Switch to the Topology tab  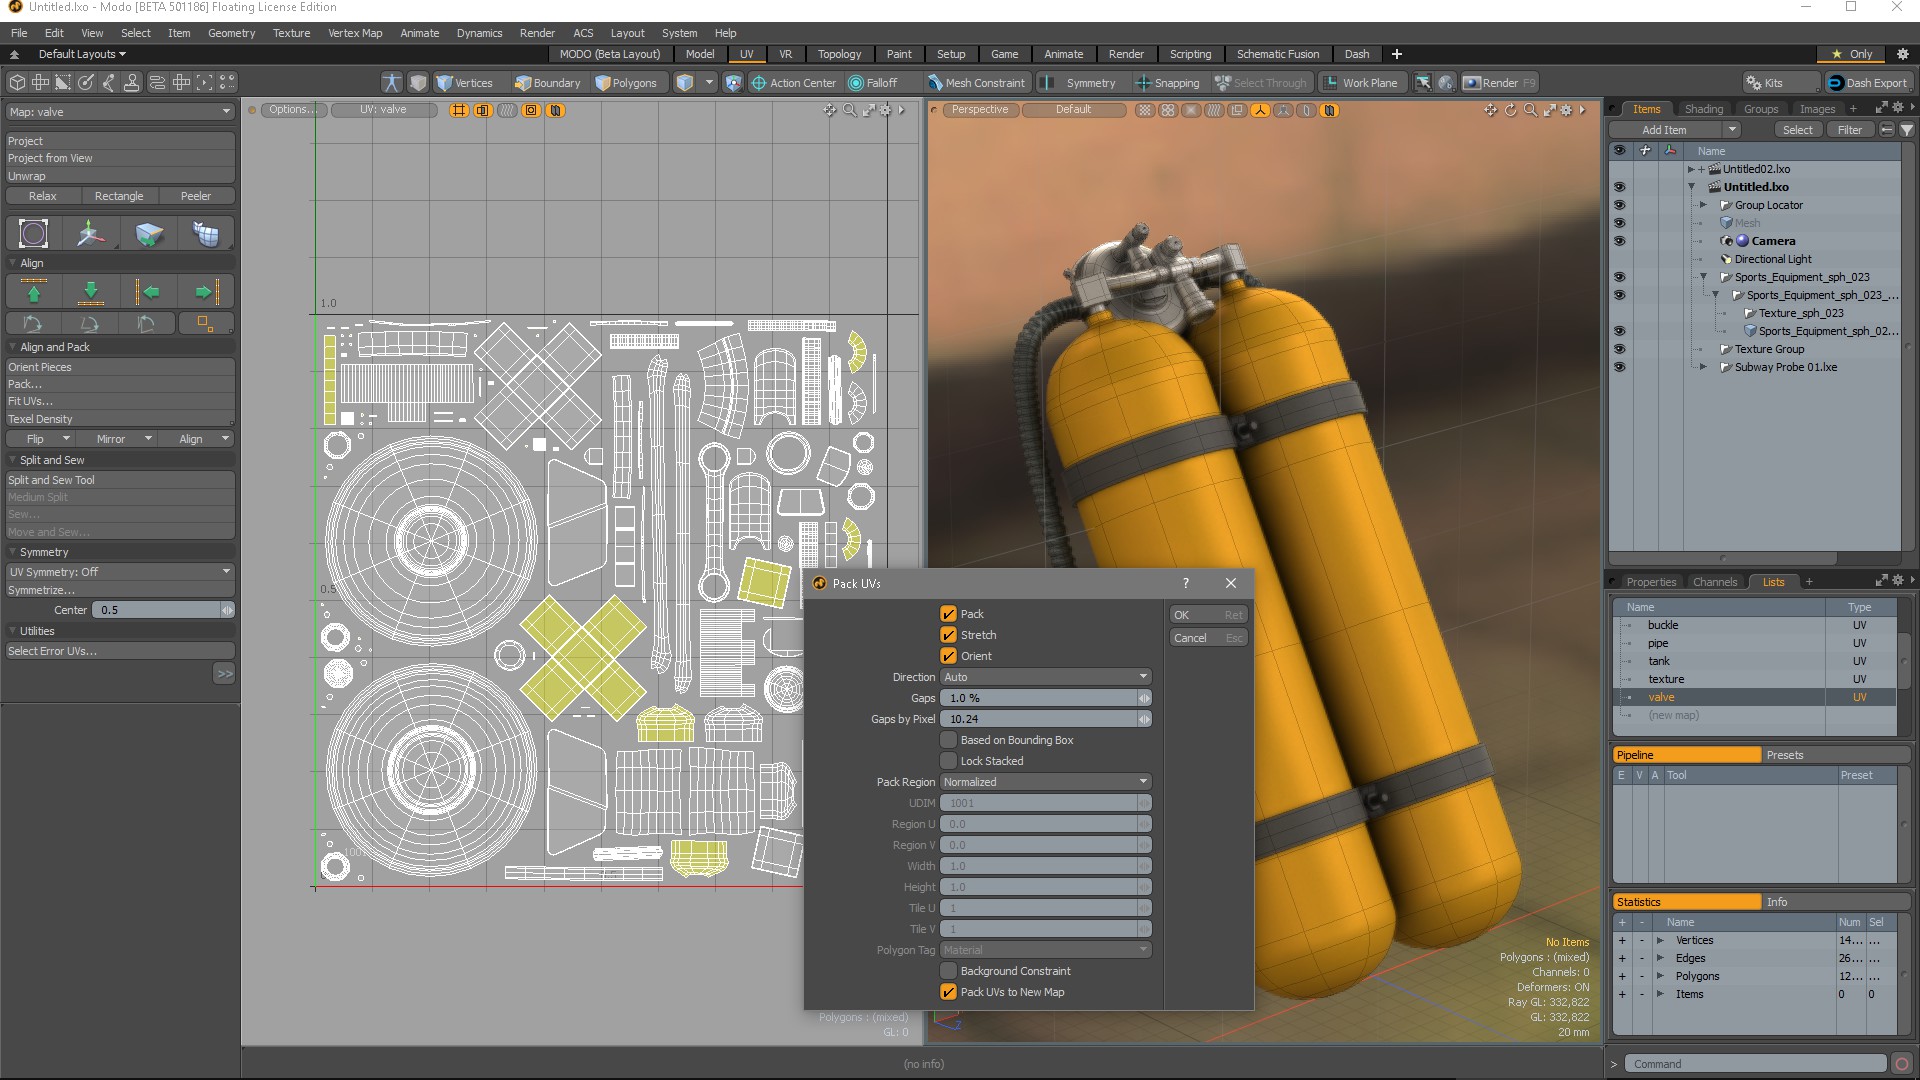pos(839,54)
